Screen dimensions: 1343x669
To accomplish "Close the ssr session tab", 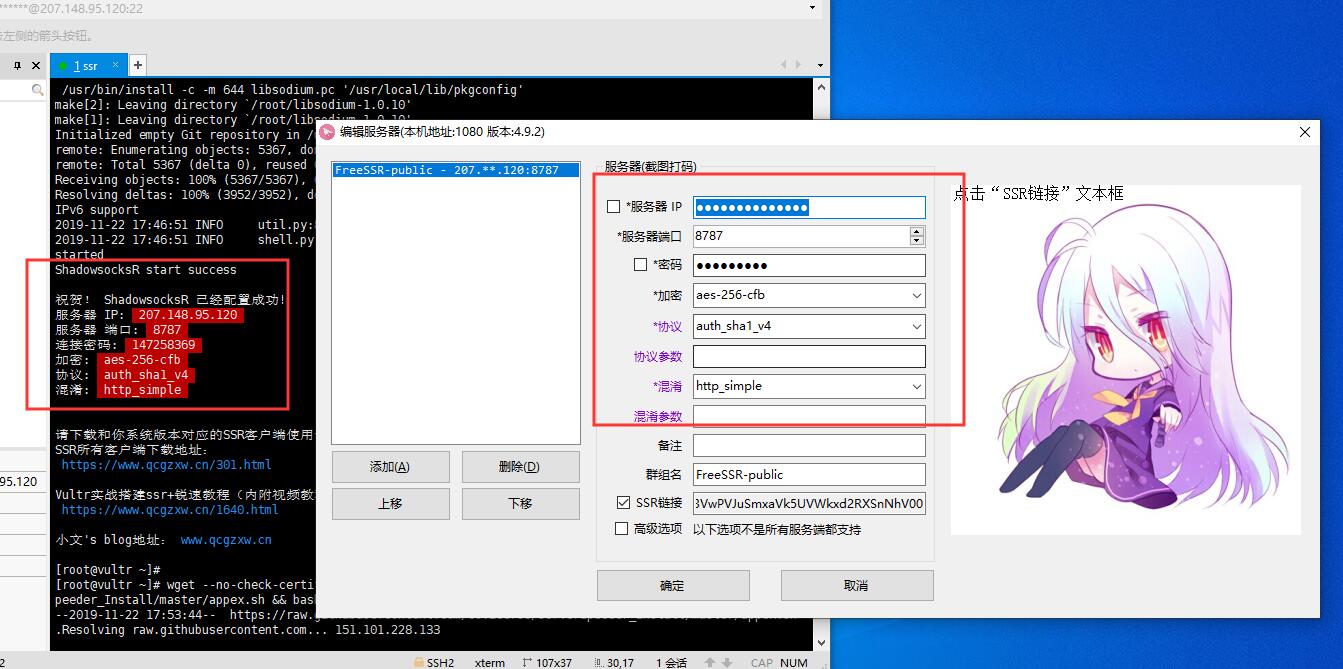I will tap(116, 65).
